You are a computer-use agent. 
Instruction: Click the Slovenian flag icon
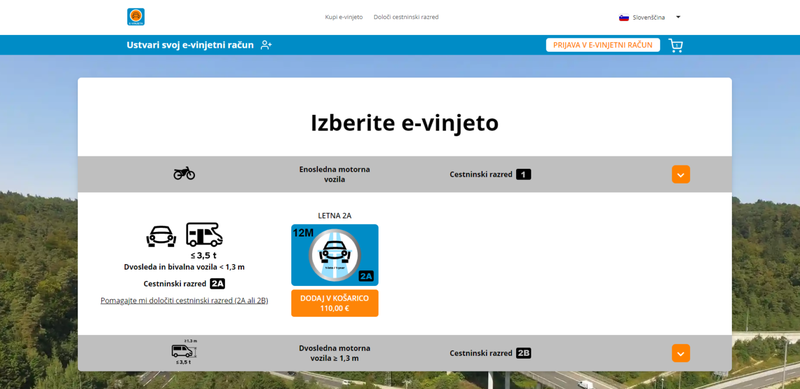point(623,17)
